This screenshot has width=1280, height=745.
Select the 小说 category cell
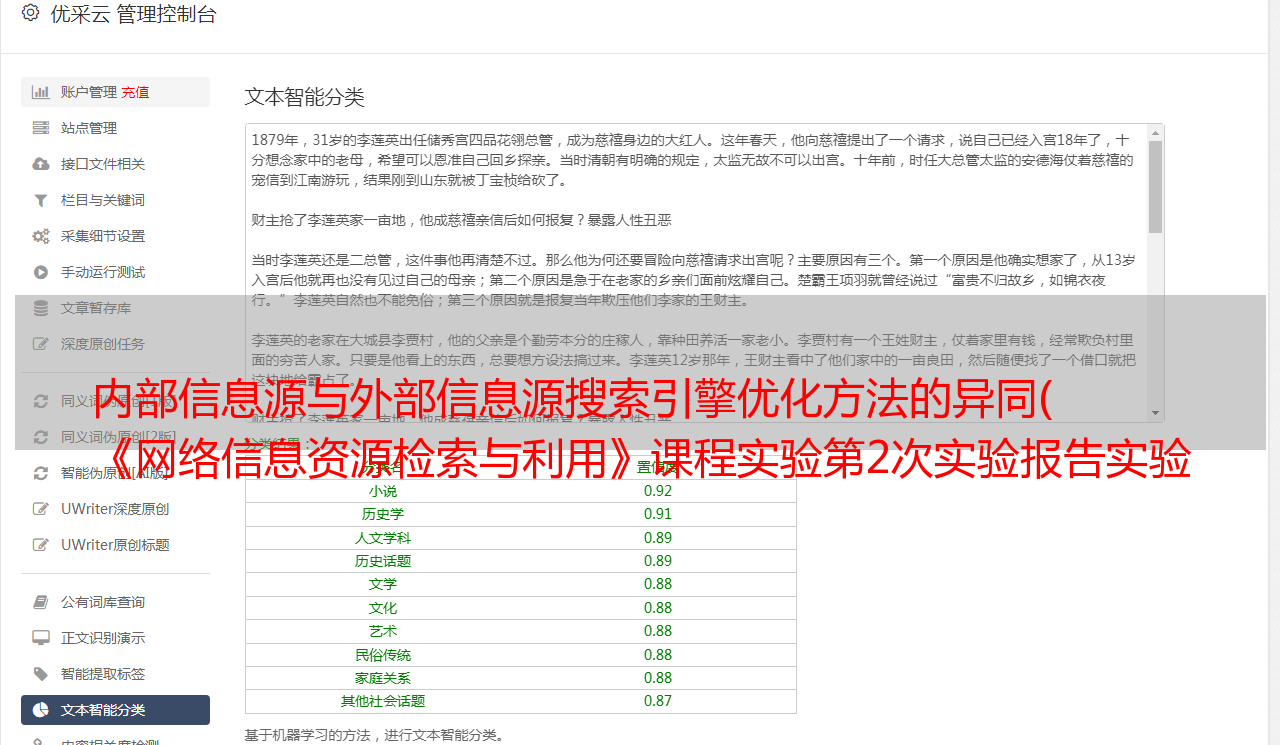point(383,491)
